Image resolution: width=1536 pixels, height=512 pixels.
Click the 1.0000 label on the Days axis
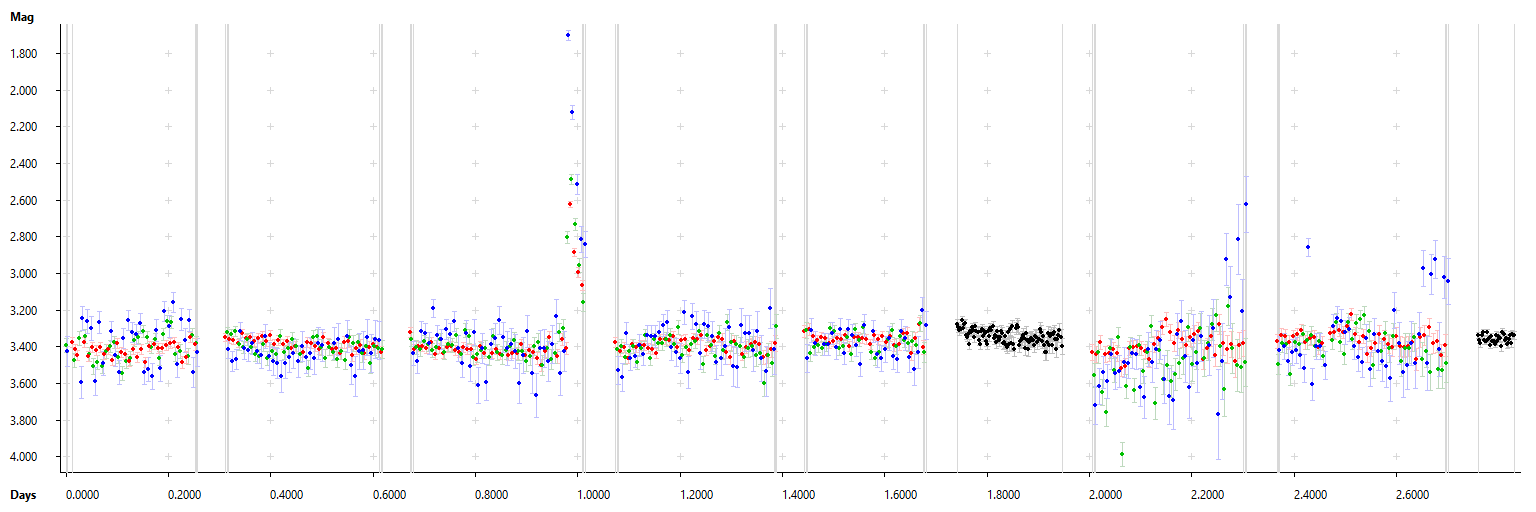[x=594, y=495]
